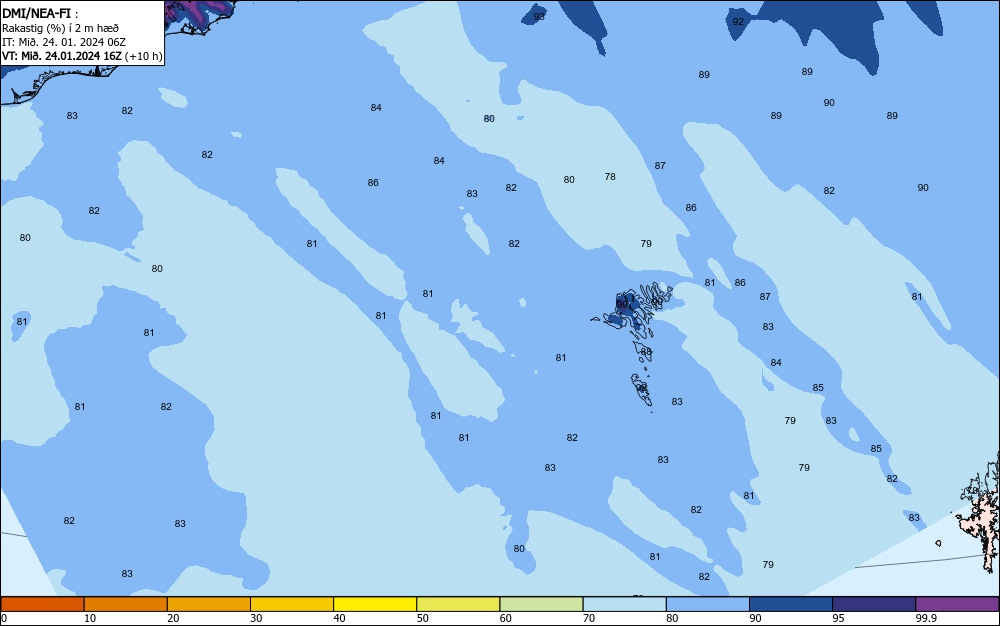Image resolution: width=1000 pixels, height=626 pixels.
Task: Click the humidity value '78' on the map
Action: (610, 177)
